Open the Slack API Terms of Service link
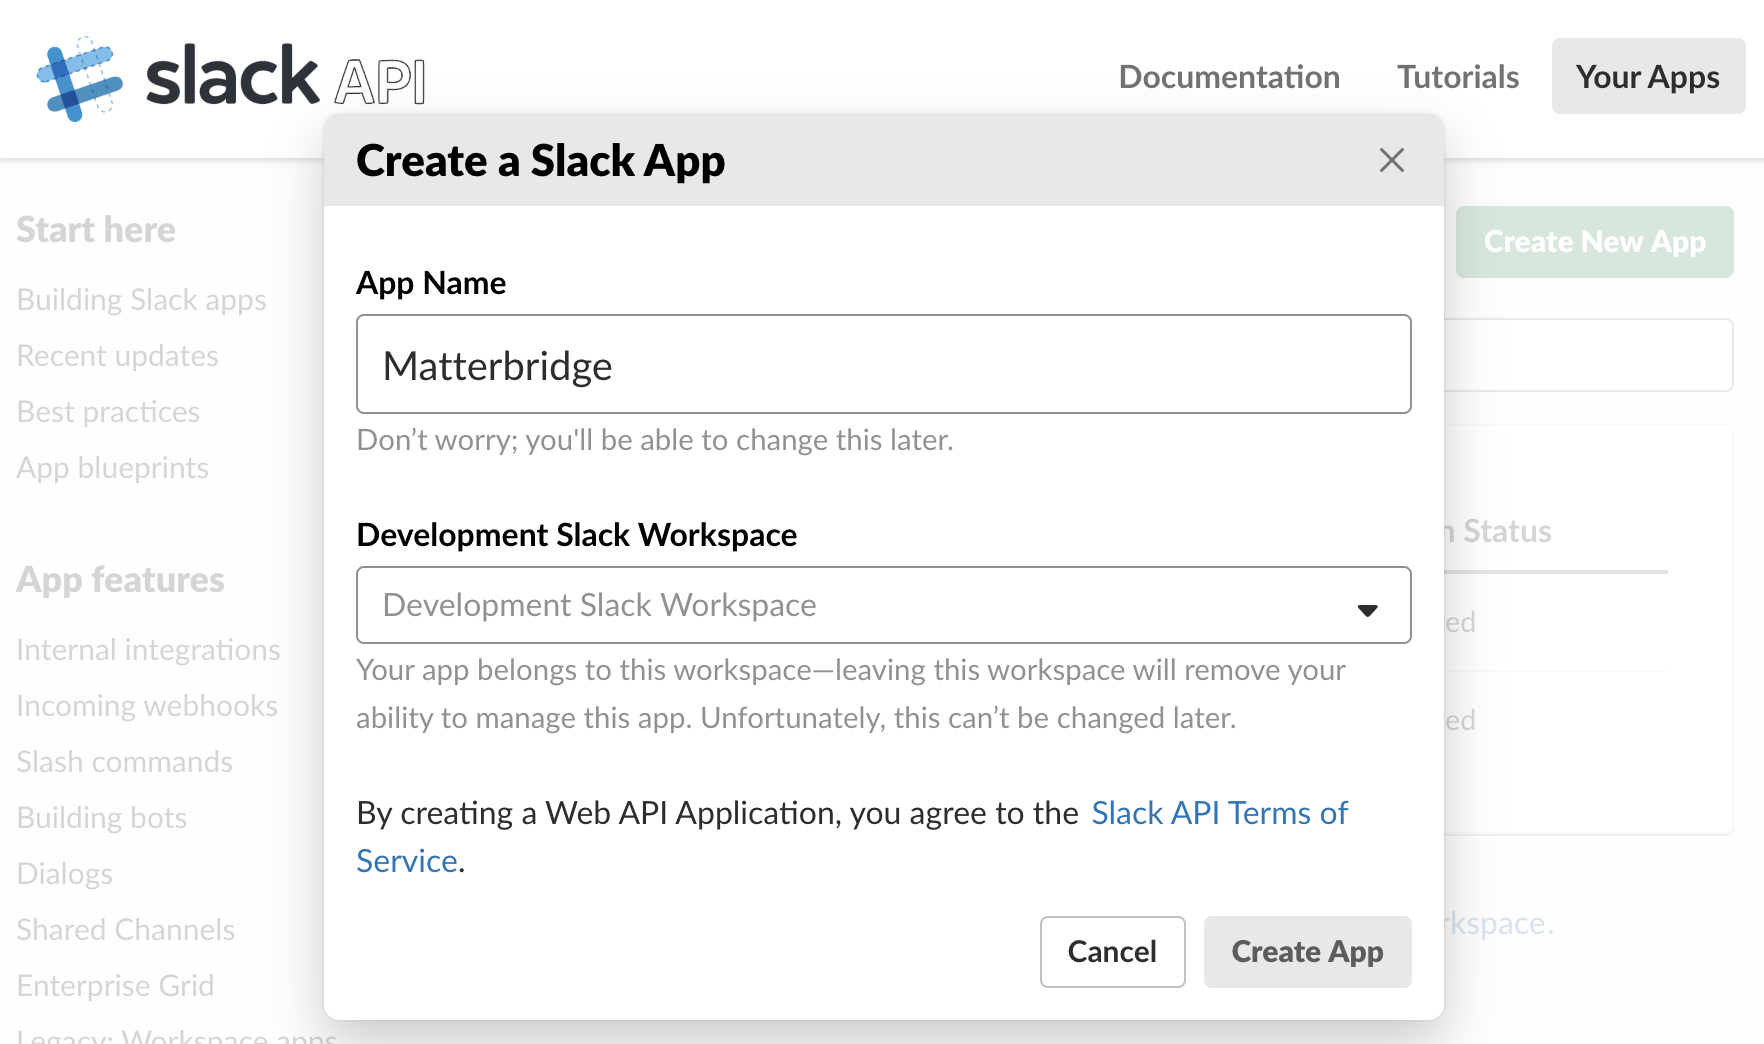 pyautogui.click(x=1218, y=813)
